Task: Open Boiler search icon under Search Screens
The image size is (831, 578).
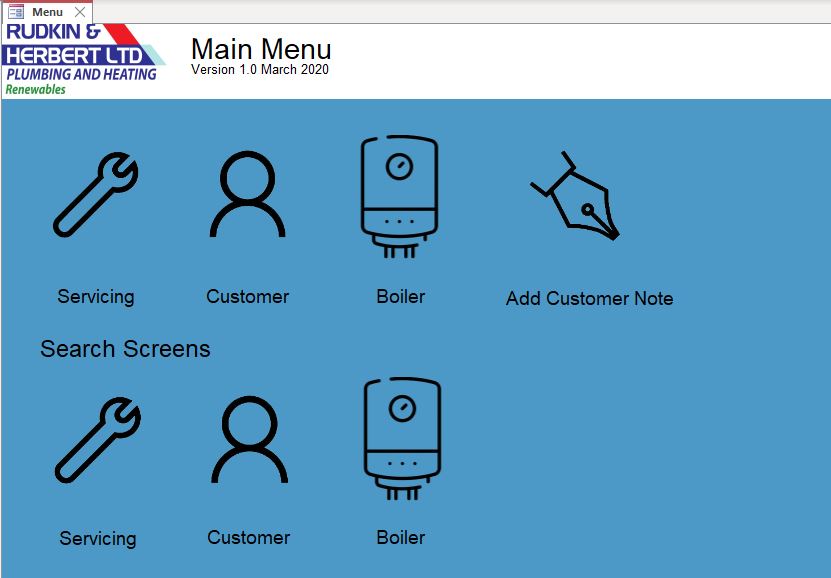Action: (402, 439)
